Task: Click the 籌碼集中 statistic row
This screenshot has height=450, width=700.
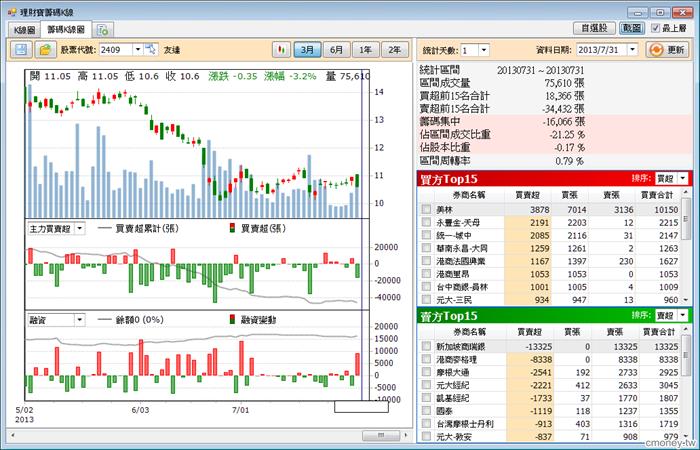Action: point(554,121)
